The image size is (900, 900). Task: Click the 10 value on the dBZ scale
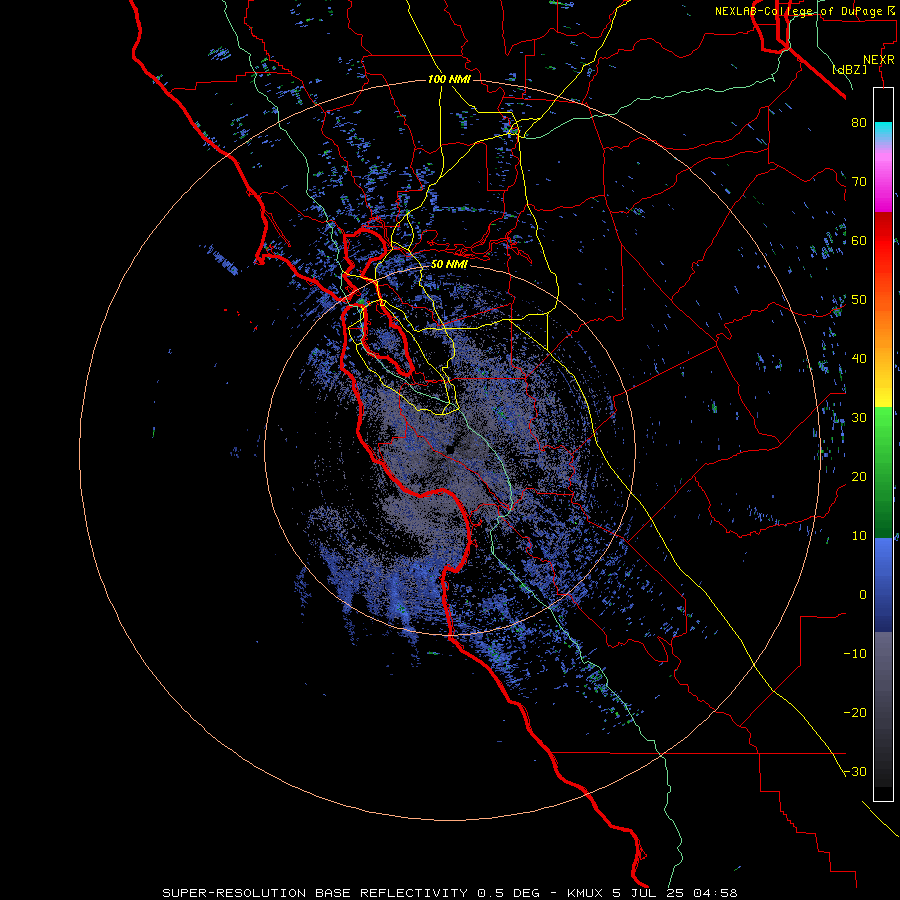[x=859, y=536]
